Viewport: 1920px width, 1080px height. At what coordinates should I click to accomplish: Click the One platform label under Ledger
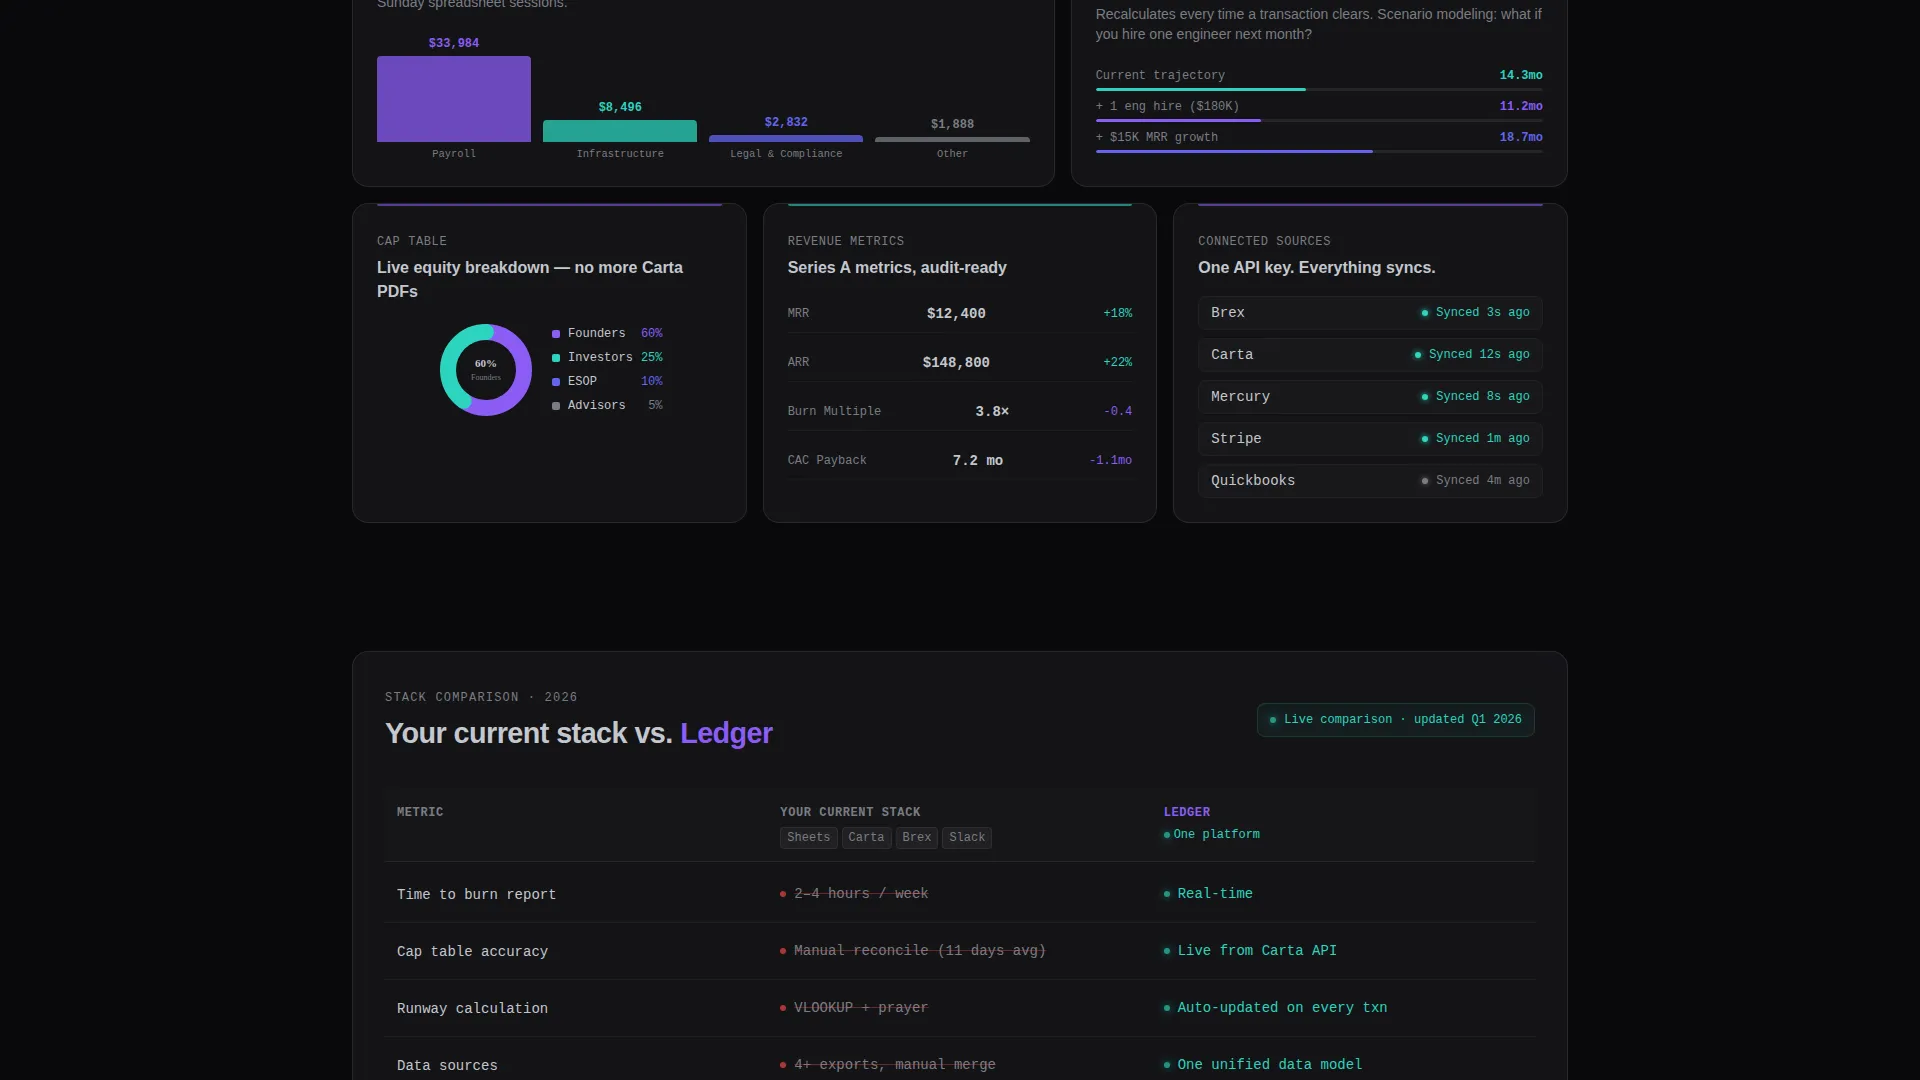click(x=1216, y=834)
